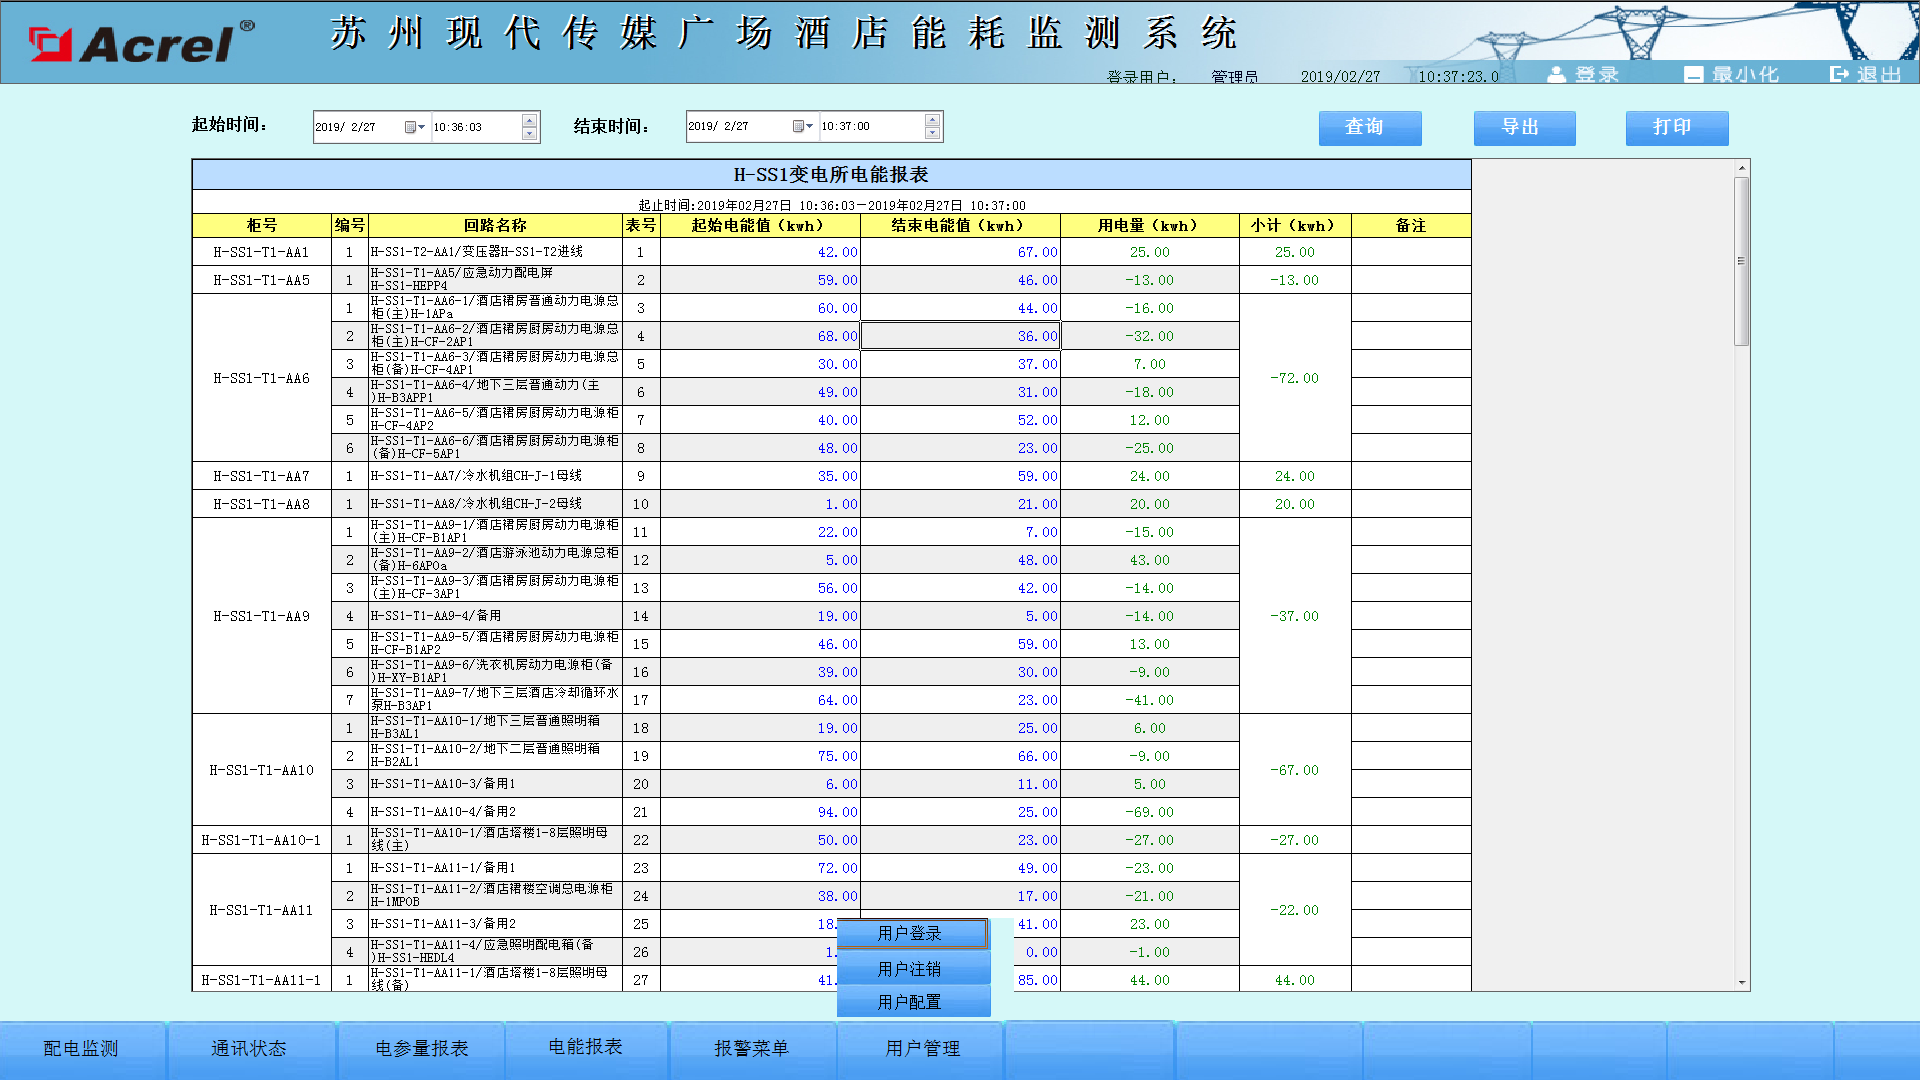Decrease start time spinner down arrow

click(x=530, y=134)
